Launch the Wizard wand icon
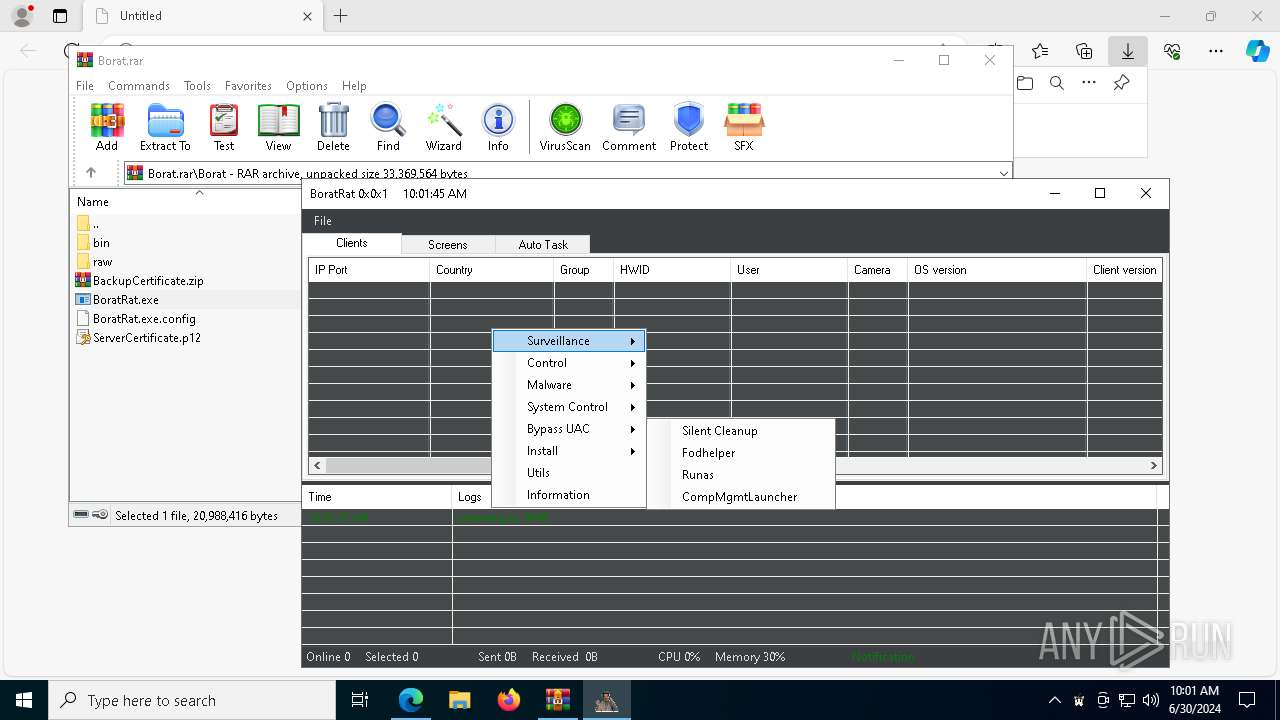 click(x=443, y=127)
